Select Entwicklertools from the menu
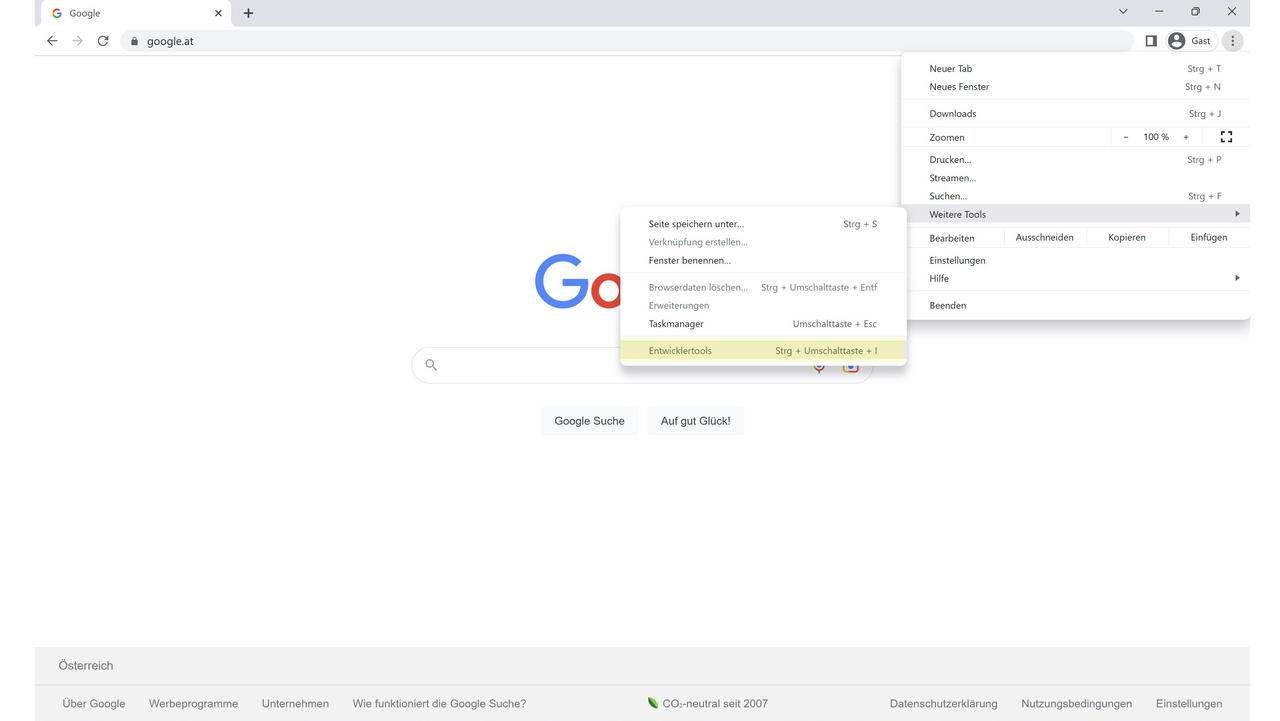1280x721 pixels. click(680, 350)
